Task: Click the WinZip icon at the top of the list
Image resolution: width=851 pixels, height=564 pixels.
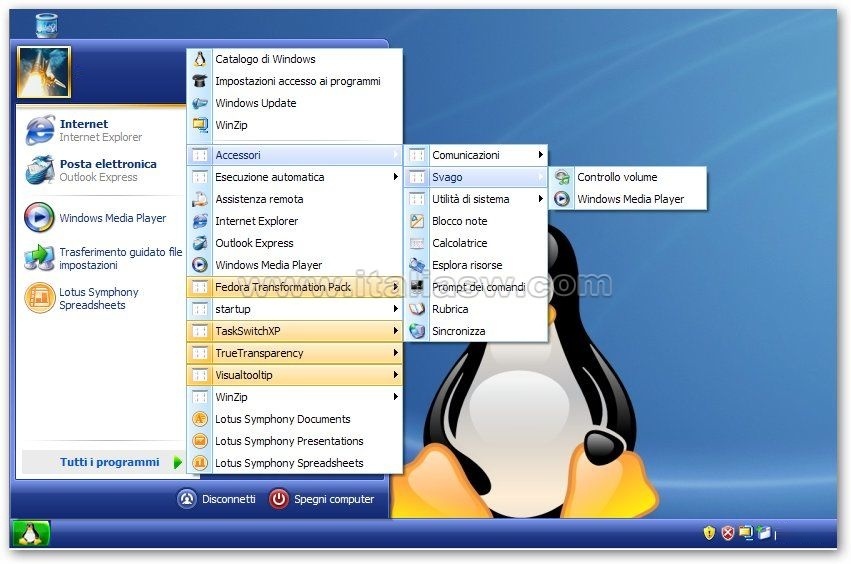Action: point(200,125)
